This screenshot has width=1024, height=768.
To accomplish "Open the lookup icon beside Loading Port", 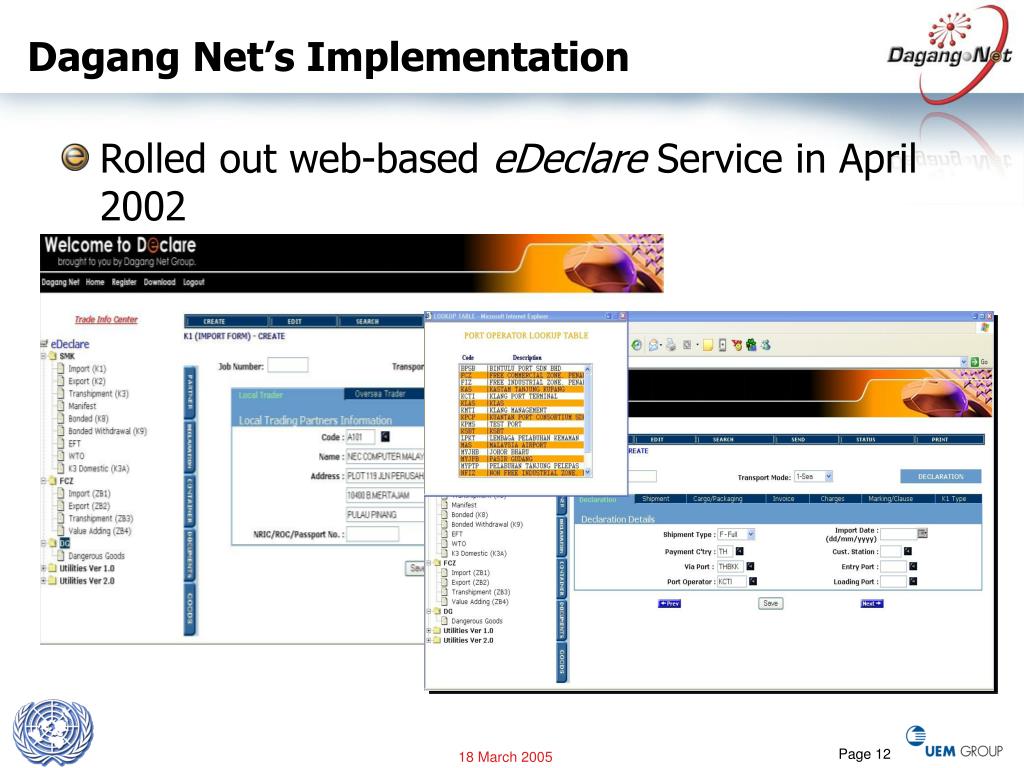I will click(913, 581).
